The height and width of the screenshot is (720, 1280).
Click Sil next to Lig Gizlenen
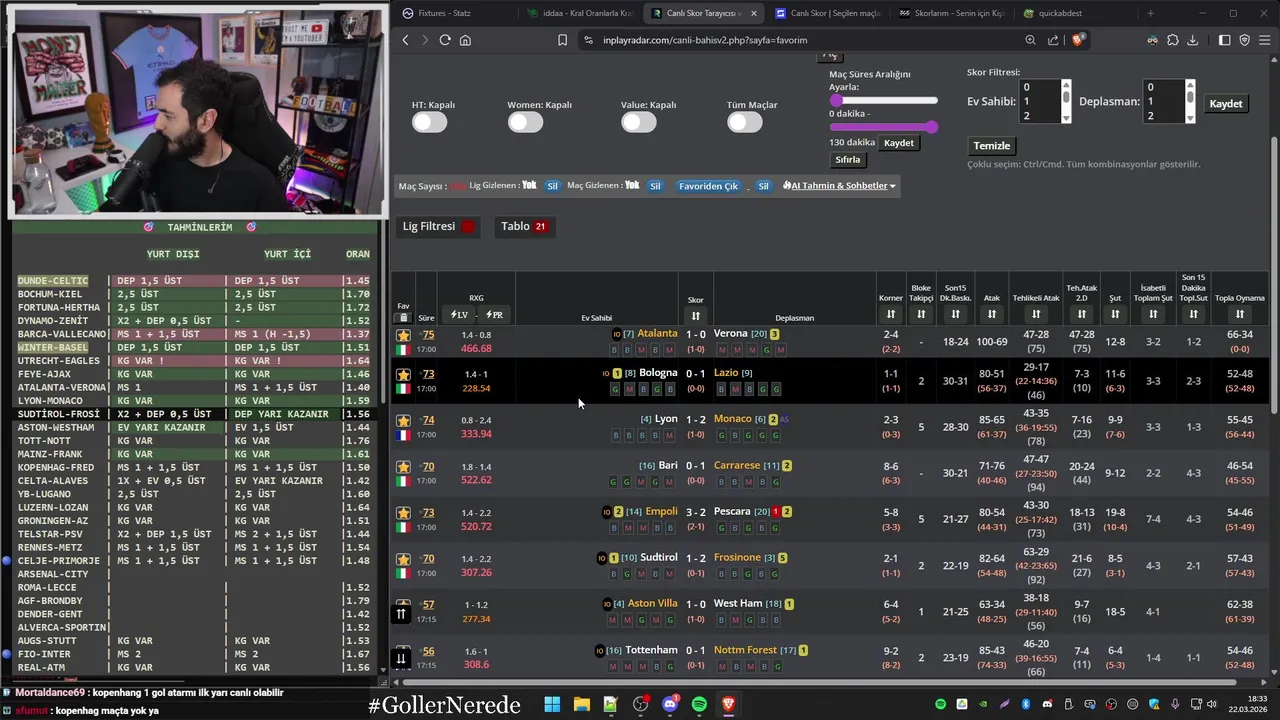pyautogui.click(x=552, y=186)
